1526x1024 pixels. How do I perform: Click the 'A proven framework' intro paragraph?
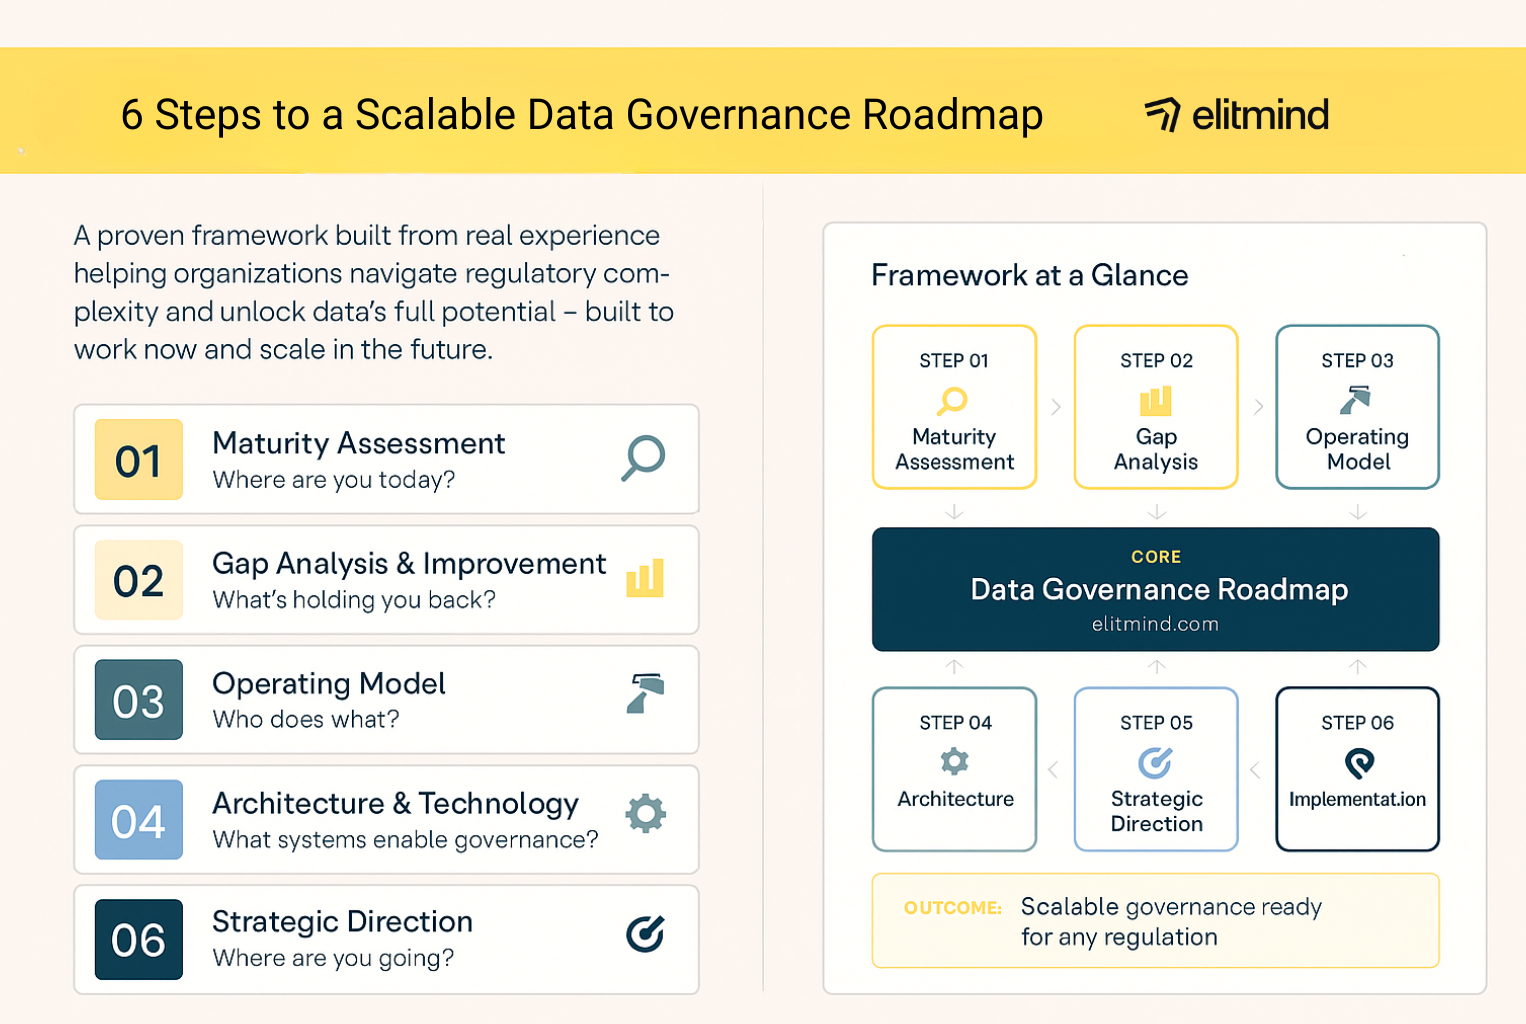click(374, 292)
